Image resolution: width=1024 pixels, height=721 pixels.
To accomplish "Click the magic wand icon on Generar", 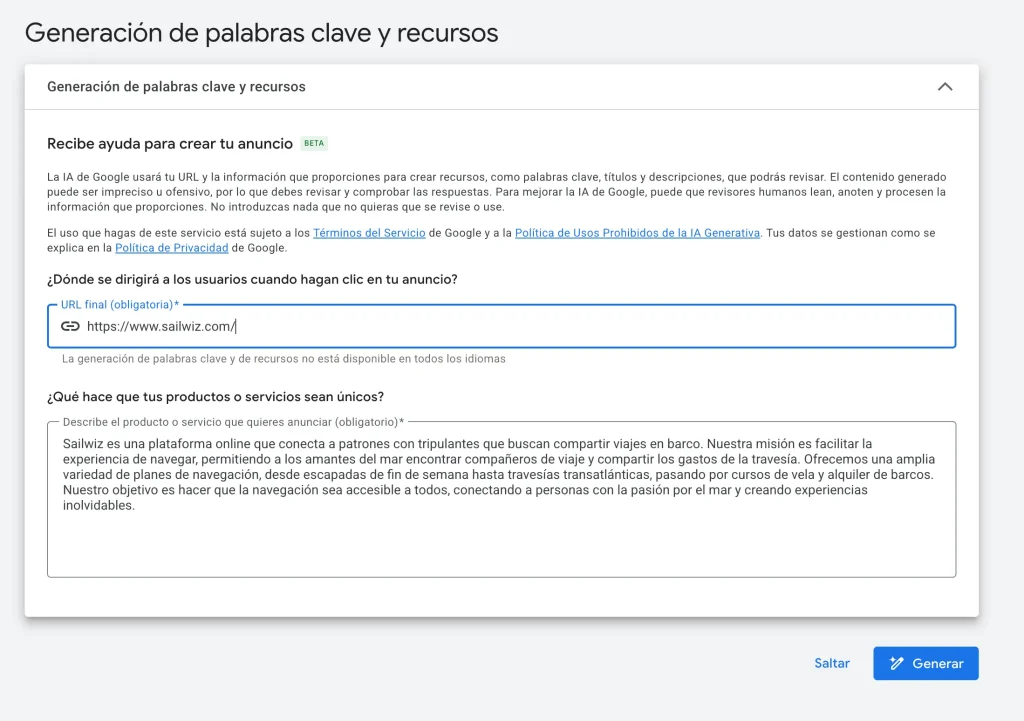I will (897, 663).
